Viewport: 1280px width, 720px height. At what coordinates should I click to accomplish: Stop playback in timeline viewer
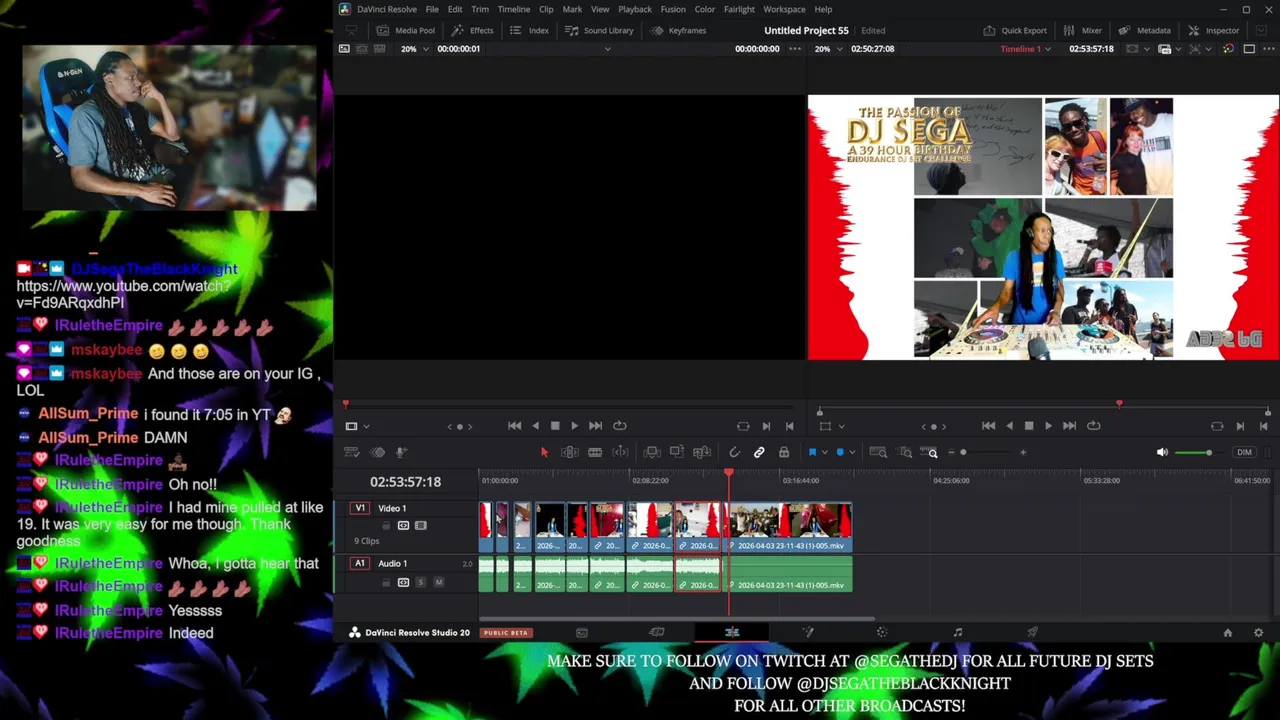[x=1028, y=426]
